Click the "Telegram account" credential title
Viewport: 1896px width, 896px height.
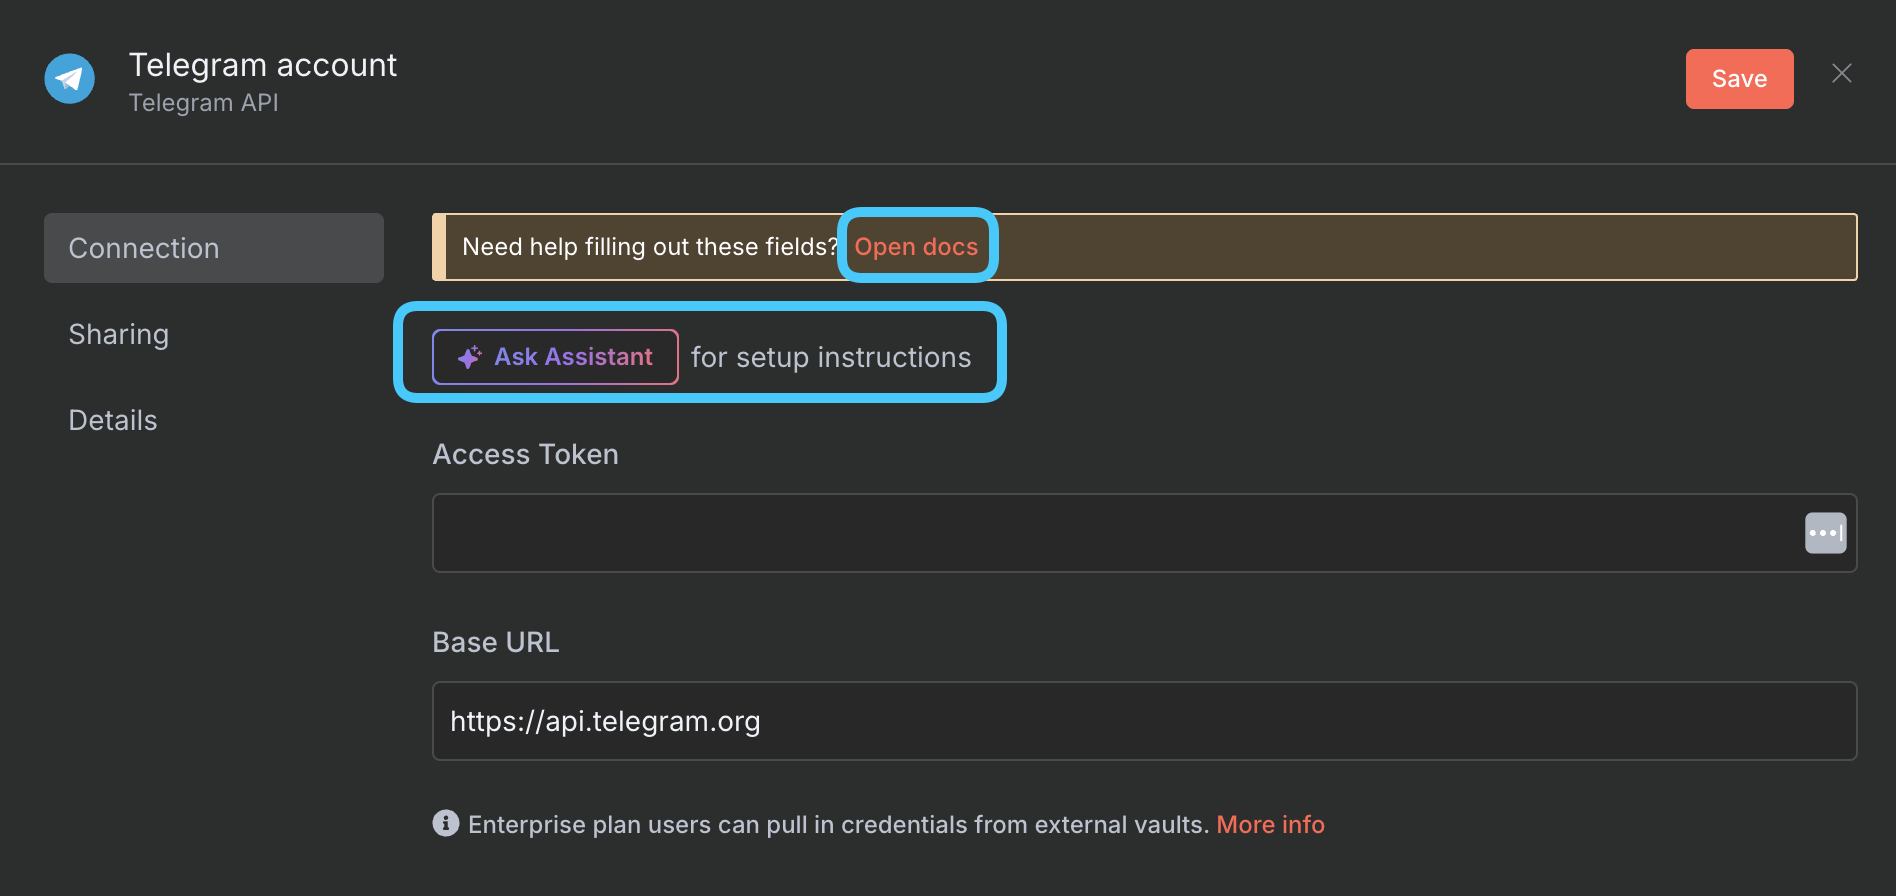click(263, 65)
